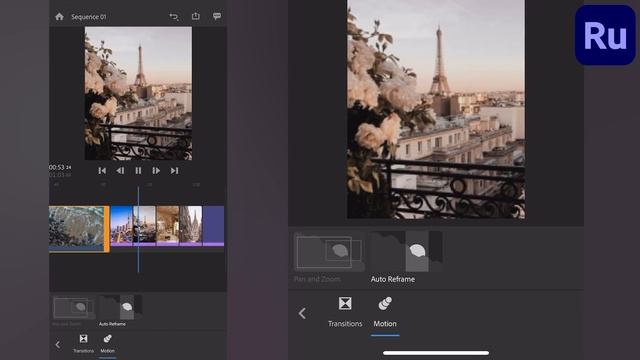Open the comments/feedback icon in the top bar
Image resolution: width=640 pixels, height=360 pixels.
tap(217, 16)
